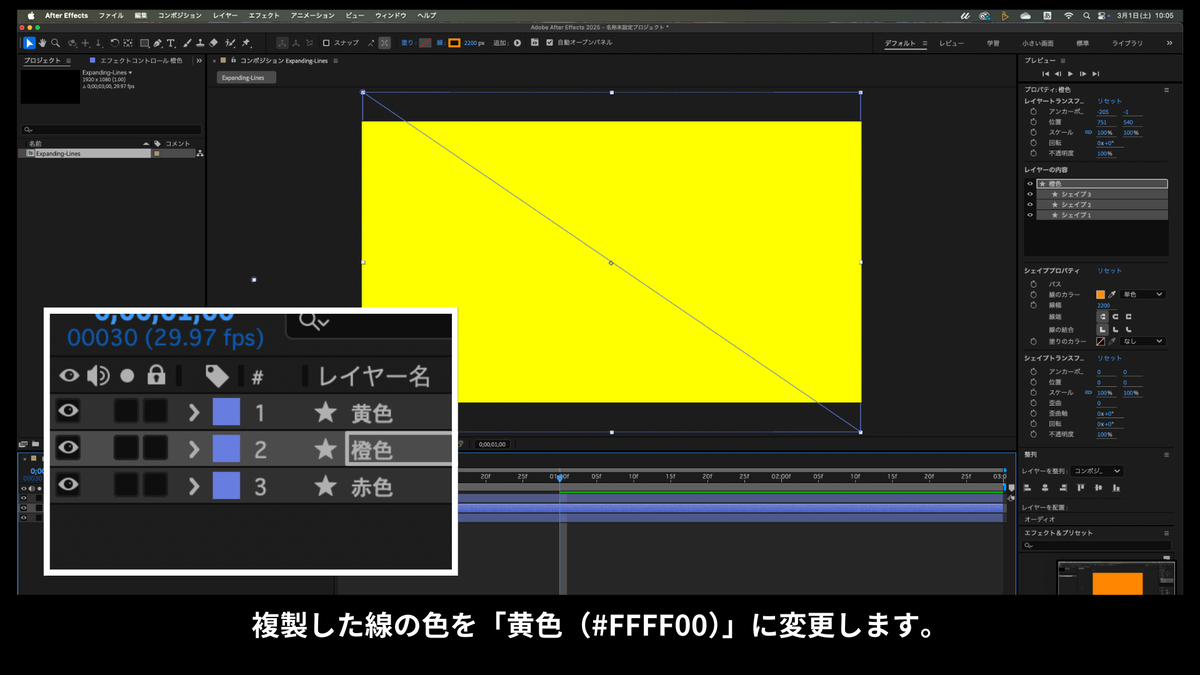This screenshot has height=675, width=1200.
Task: Hide the 橙色 row in レイヤーの内容
Action: pos(1030,184)
